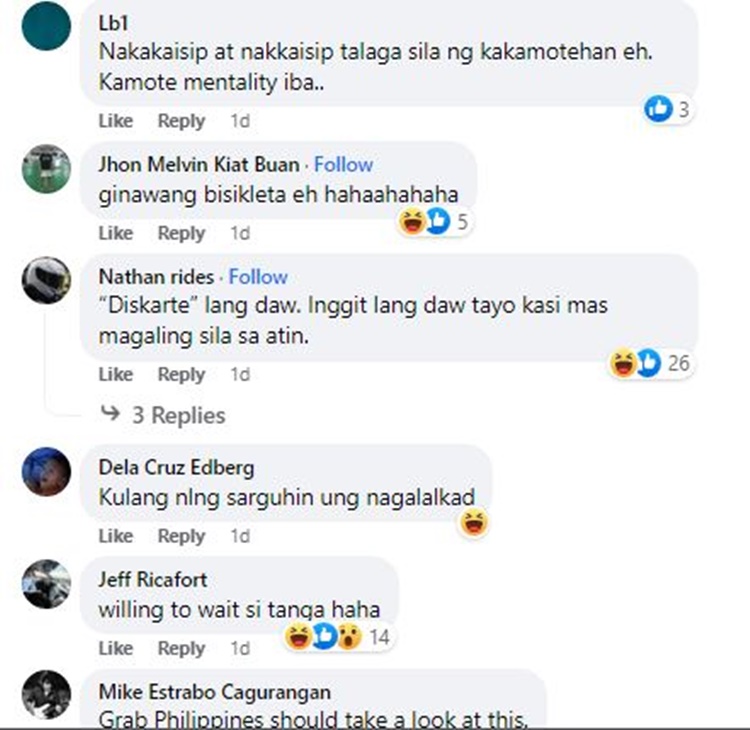Open Lb1's profile picture

(46, 26)
